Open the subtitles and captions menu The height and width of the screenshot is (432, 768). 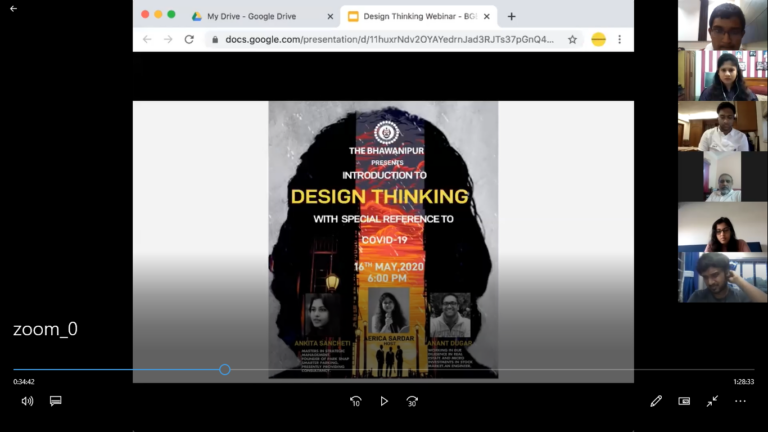pyautogui.click(x=56, y=401)
